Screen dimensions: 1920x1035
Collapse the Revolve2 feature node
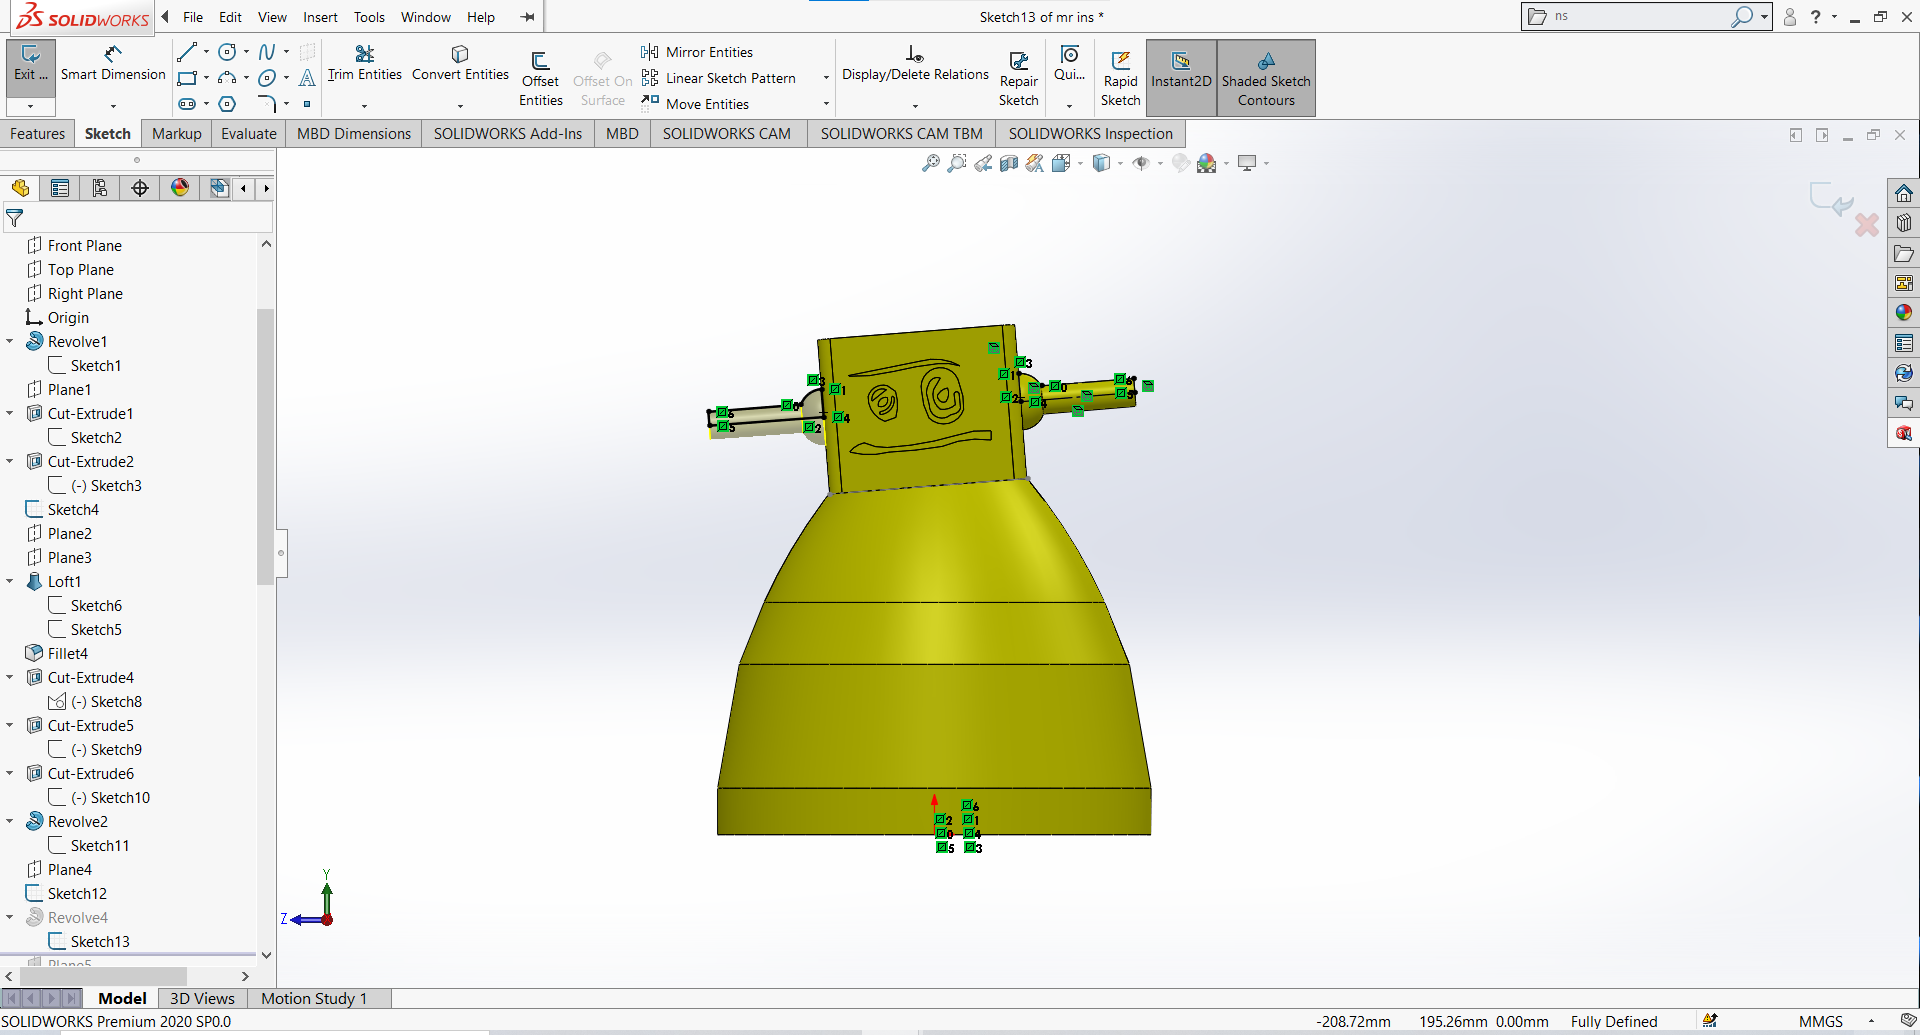click(10, 821)
